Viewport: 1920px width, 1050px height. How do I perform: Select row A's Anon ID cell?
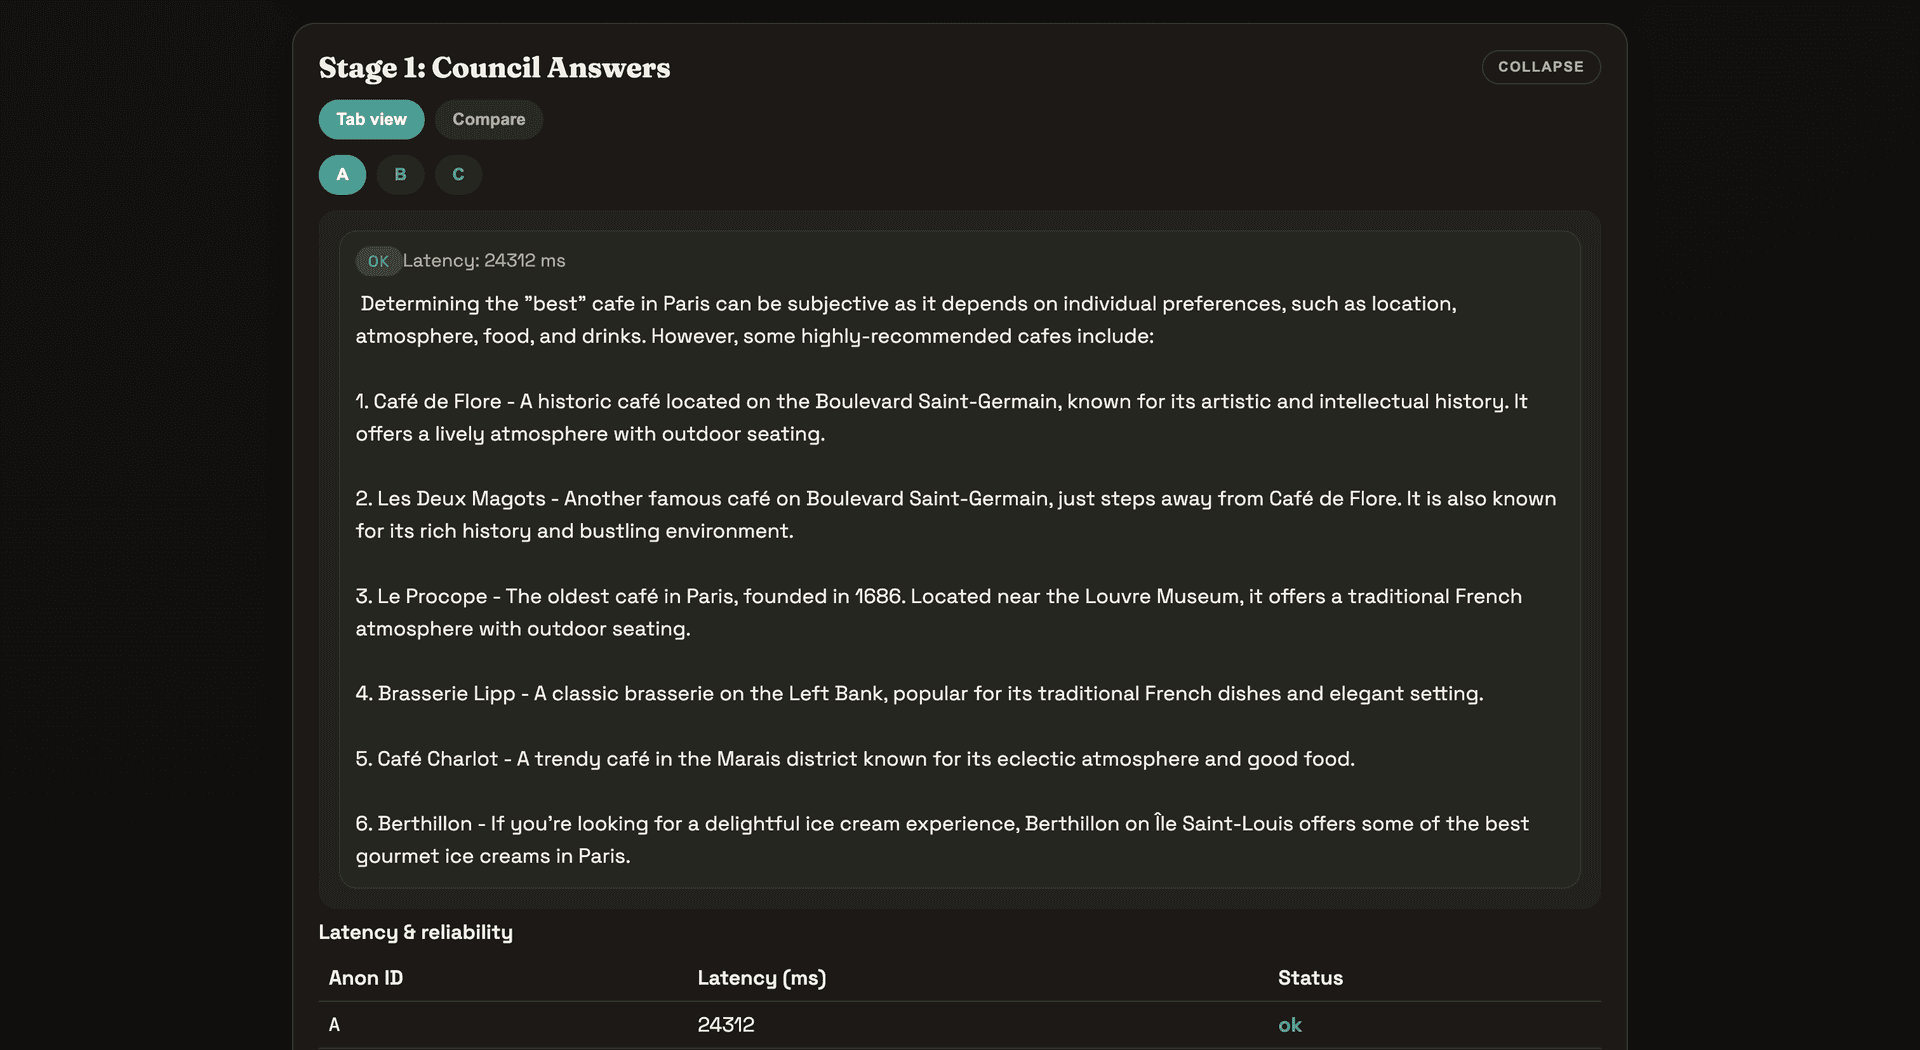[335, 1025]
